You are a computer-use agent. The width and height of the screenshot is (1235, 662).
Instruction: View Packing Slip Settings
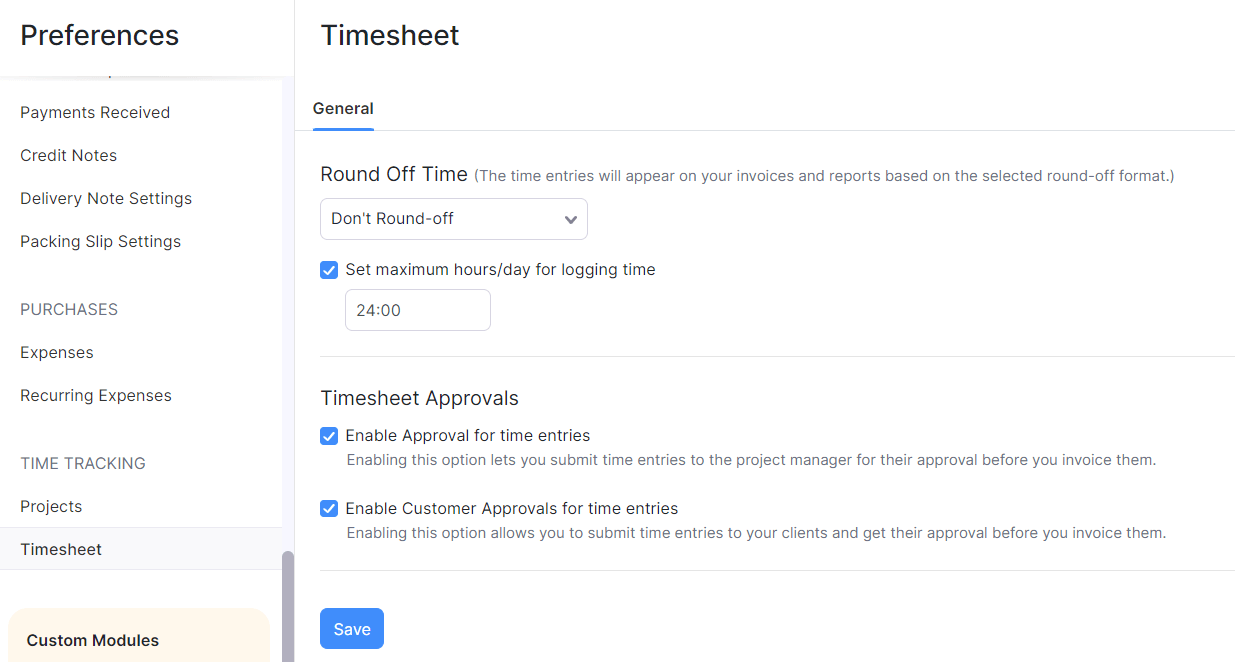[x=100, y=241]
